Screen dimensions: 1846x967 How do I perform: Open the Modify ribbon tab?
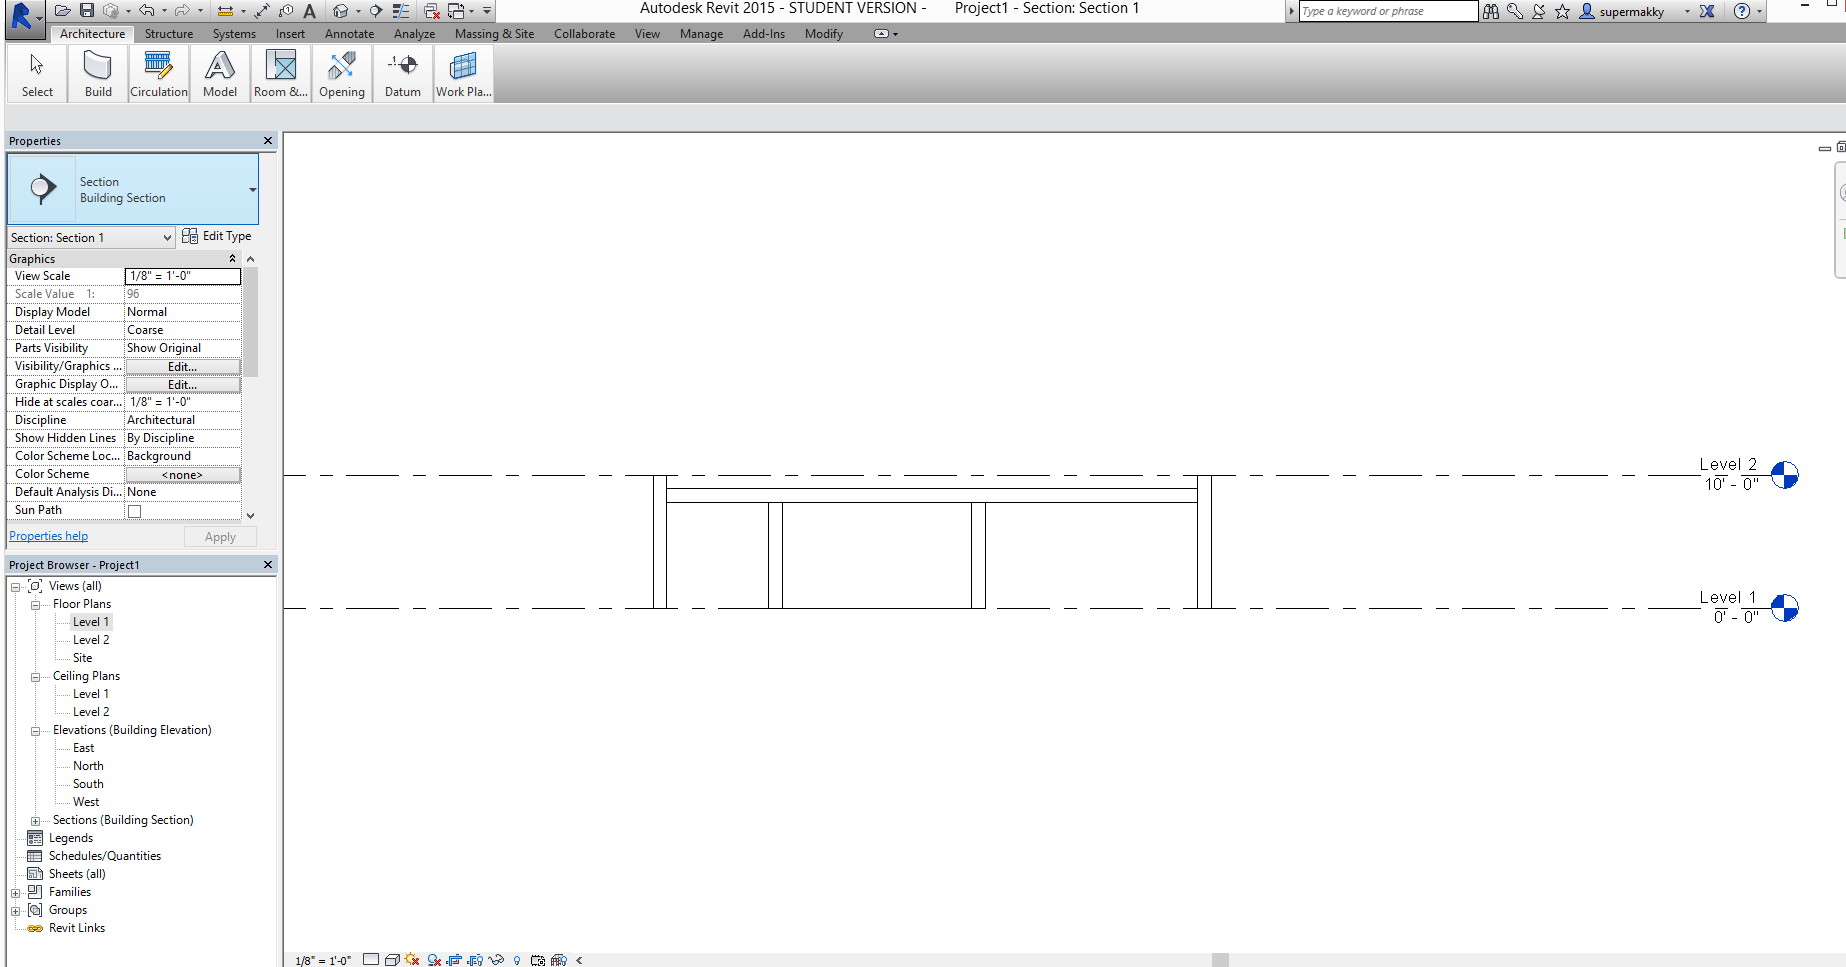coord(823,34)
